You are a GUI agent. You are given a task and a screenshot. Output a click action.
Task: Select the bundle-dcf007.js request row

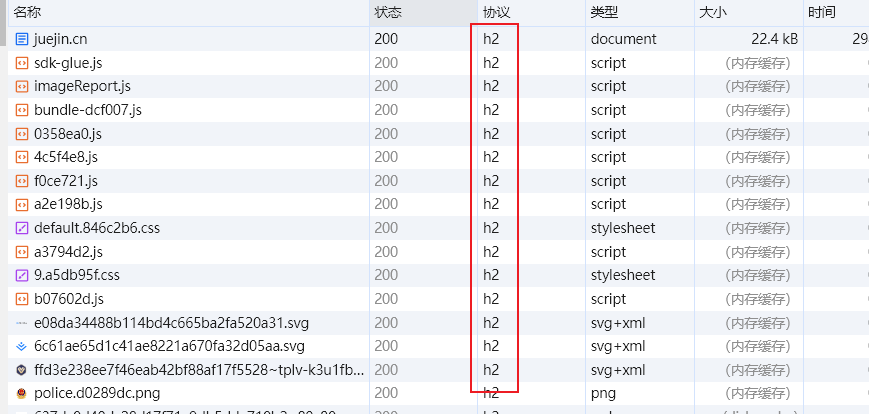click(x=88, y=110)
